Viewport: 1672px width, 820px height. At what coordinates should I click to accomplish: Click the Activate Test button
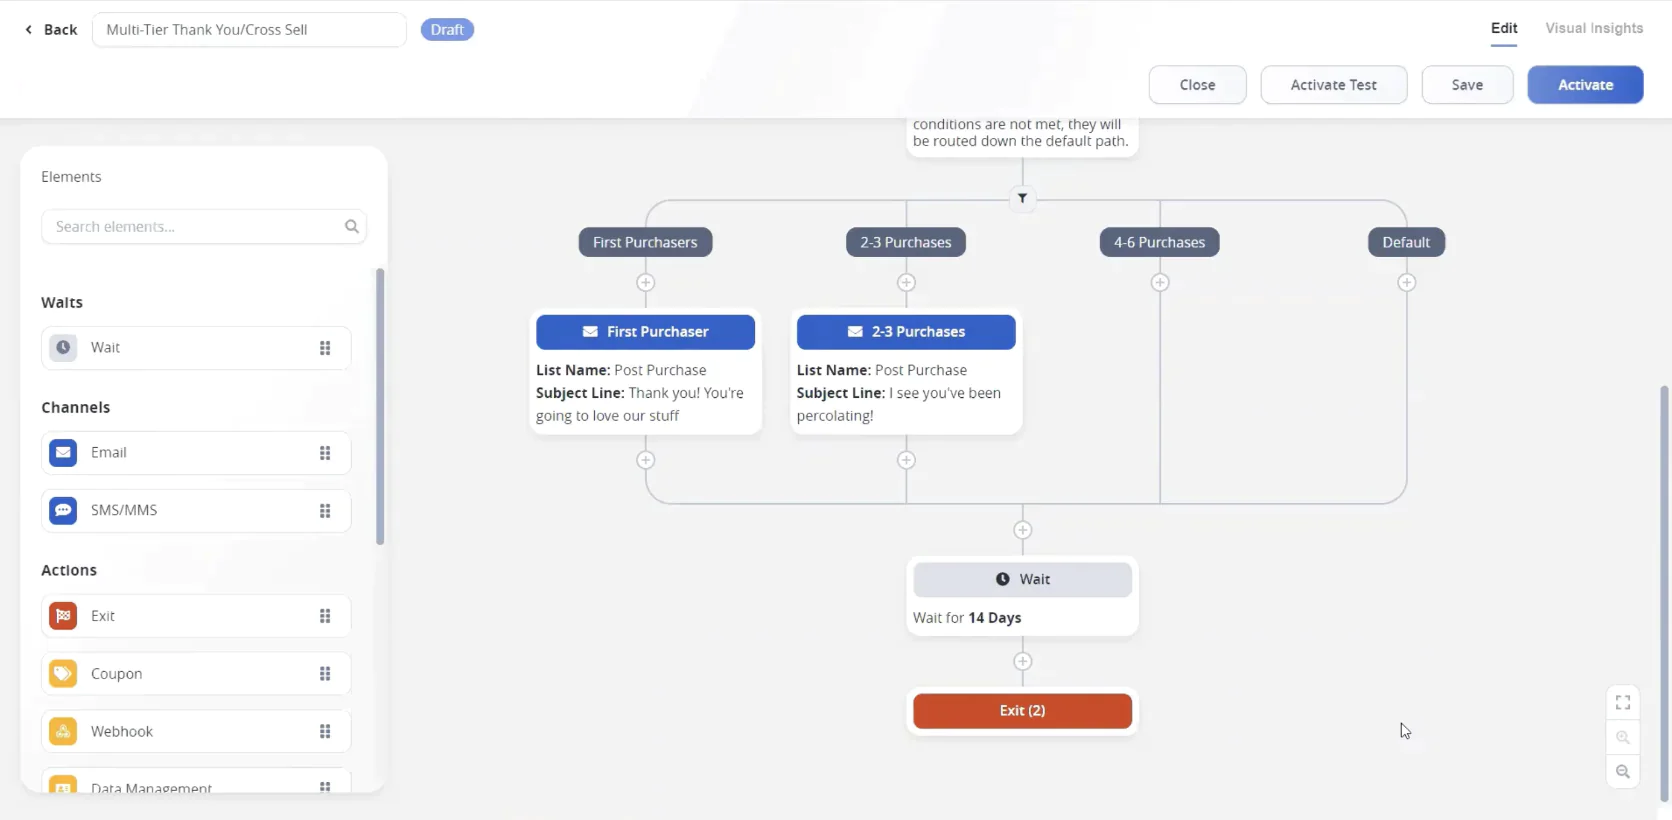coord(1334,85)
